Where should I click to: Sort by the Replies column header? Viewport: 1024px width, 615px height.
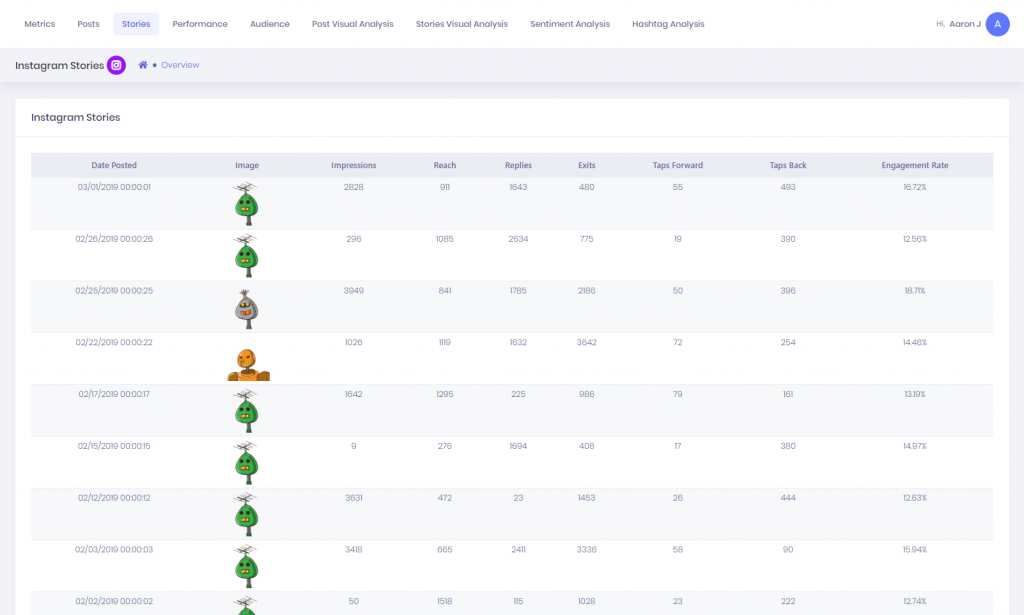(x=518, y=165)
